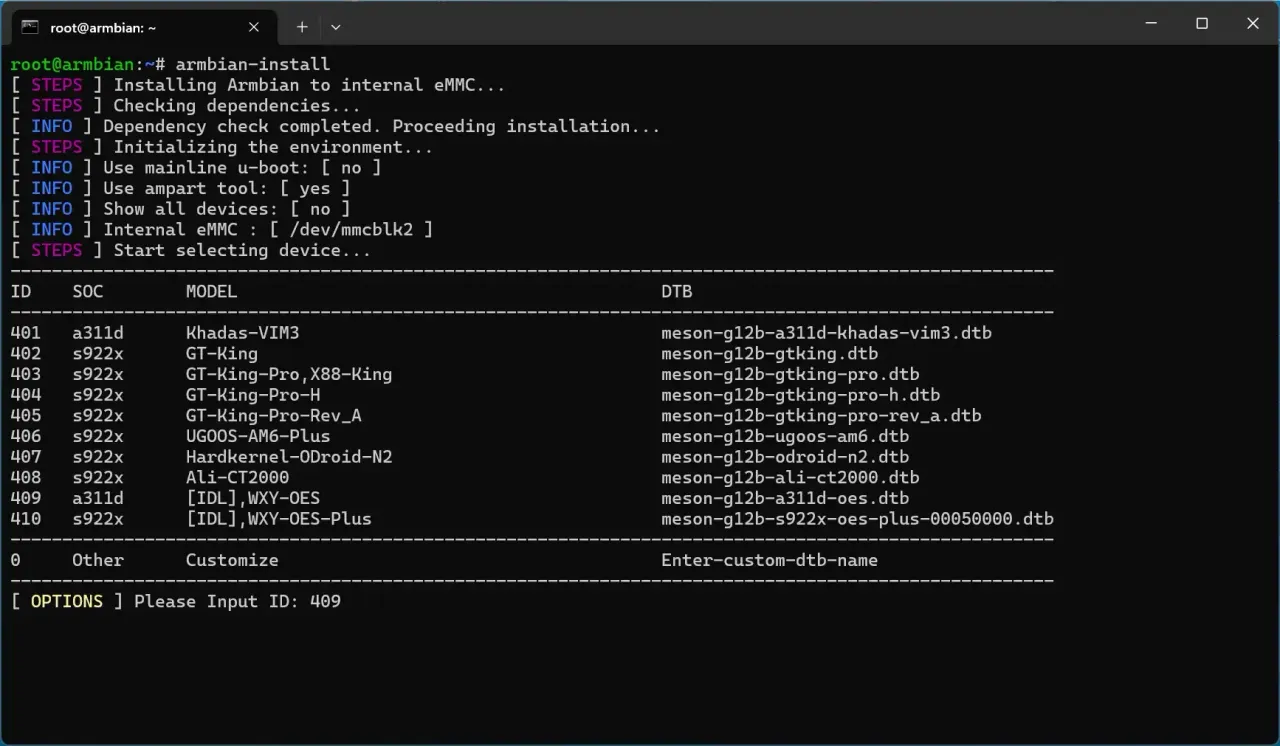Maximize the terminal window
This screenshot has height=746, width=1280.
[x=1202, y=24]
